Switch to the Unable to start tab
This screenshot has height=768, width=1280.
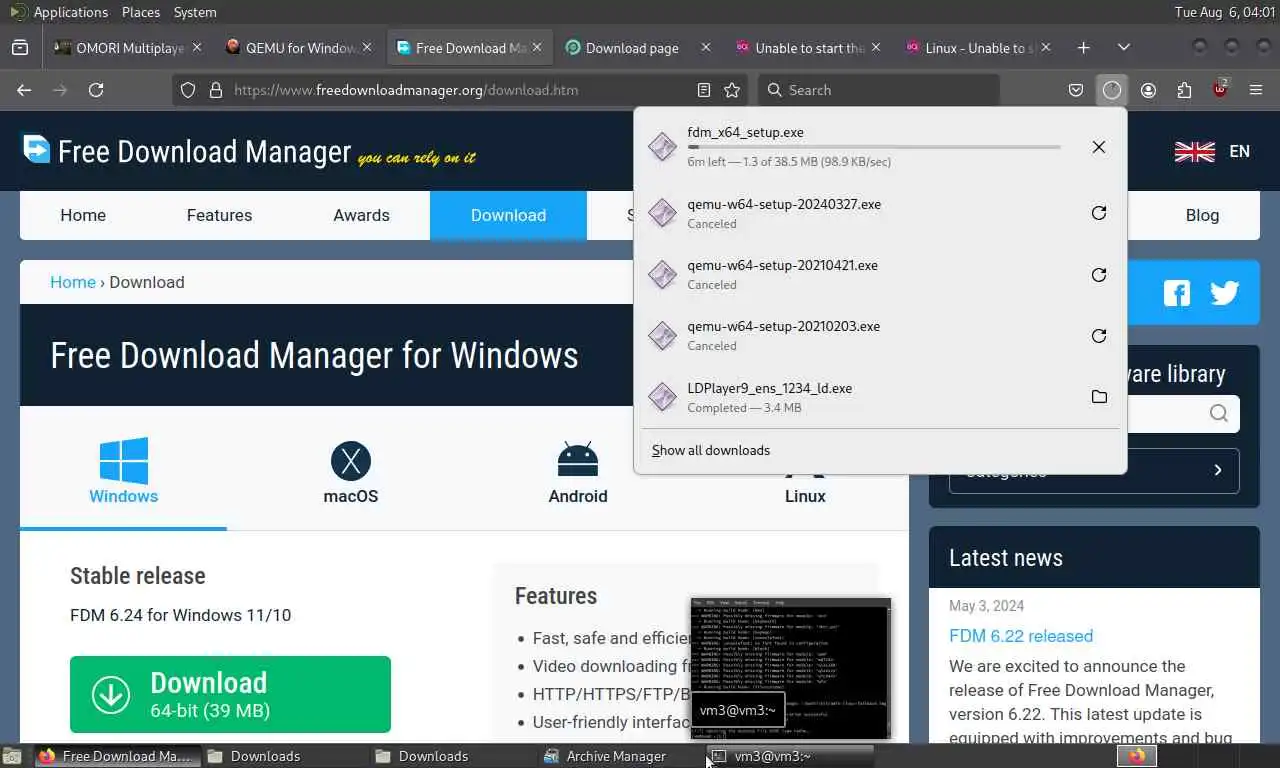(810, 47)
